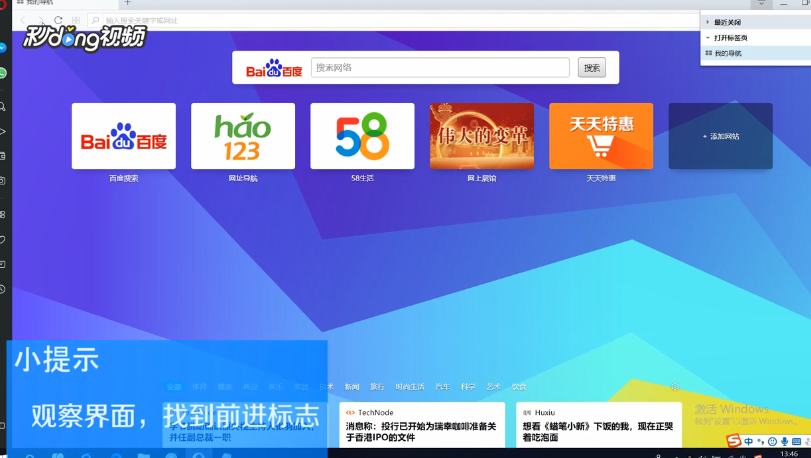
Task: Click the Sogou emoji smiley icon
Action: [772, 441]
